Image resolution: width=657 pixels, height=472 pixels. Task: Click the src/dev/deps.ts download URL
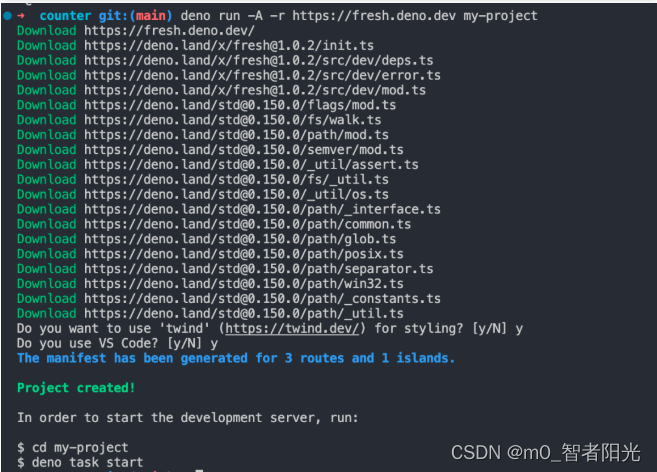pyautogui.click(x=259, y=60)
